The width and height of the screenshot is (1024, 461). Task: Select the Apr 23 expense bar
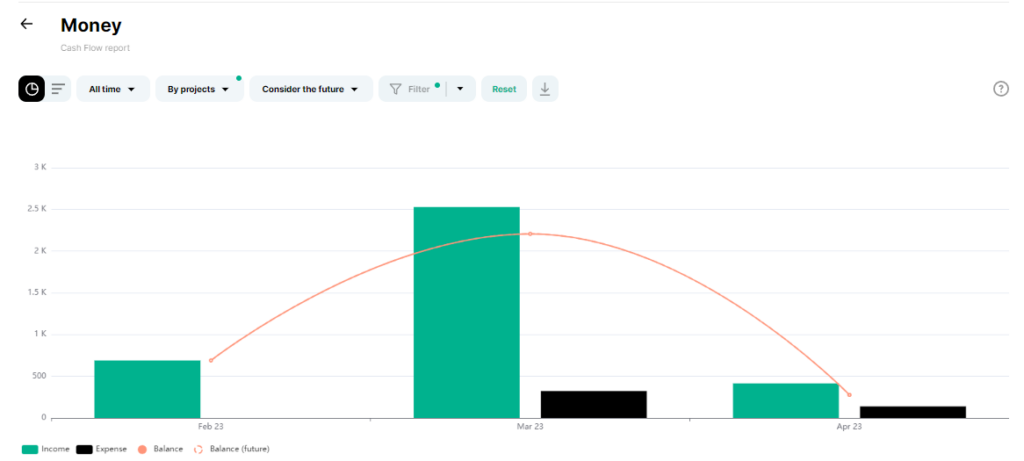click(x=913, y=412)
